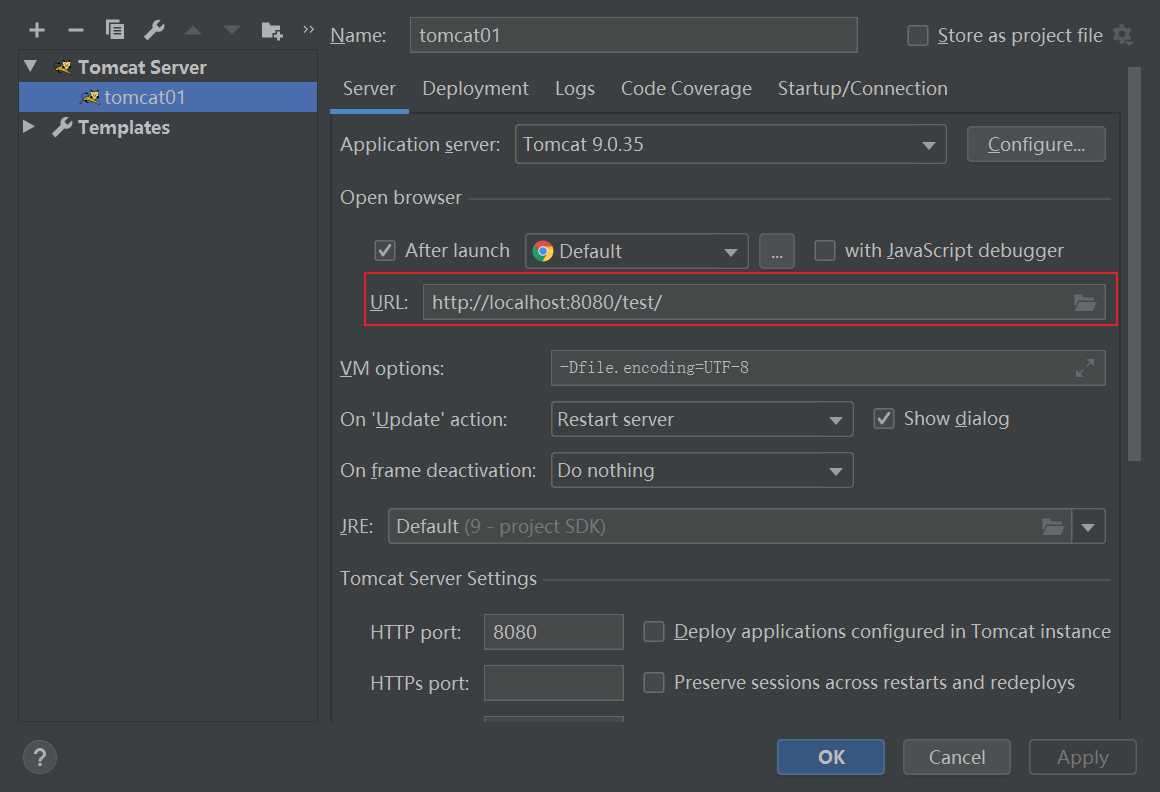The width and height of the screenshot is (1160, 792).
Task: Click the Copy Configuration icon
Action: (x=115, y=30)
